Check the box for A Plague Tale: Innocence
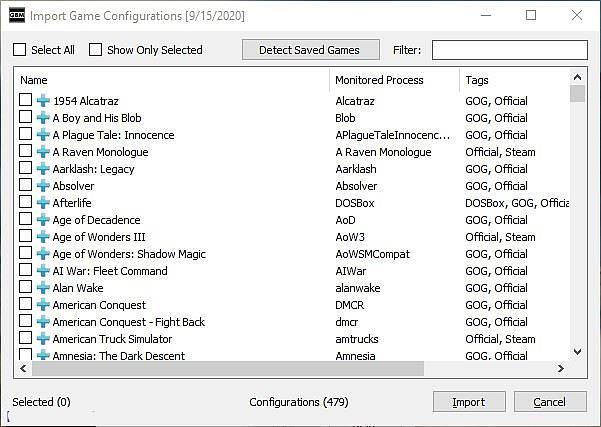Screen dimensions: 601x427 click(x=25, y=134)
